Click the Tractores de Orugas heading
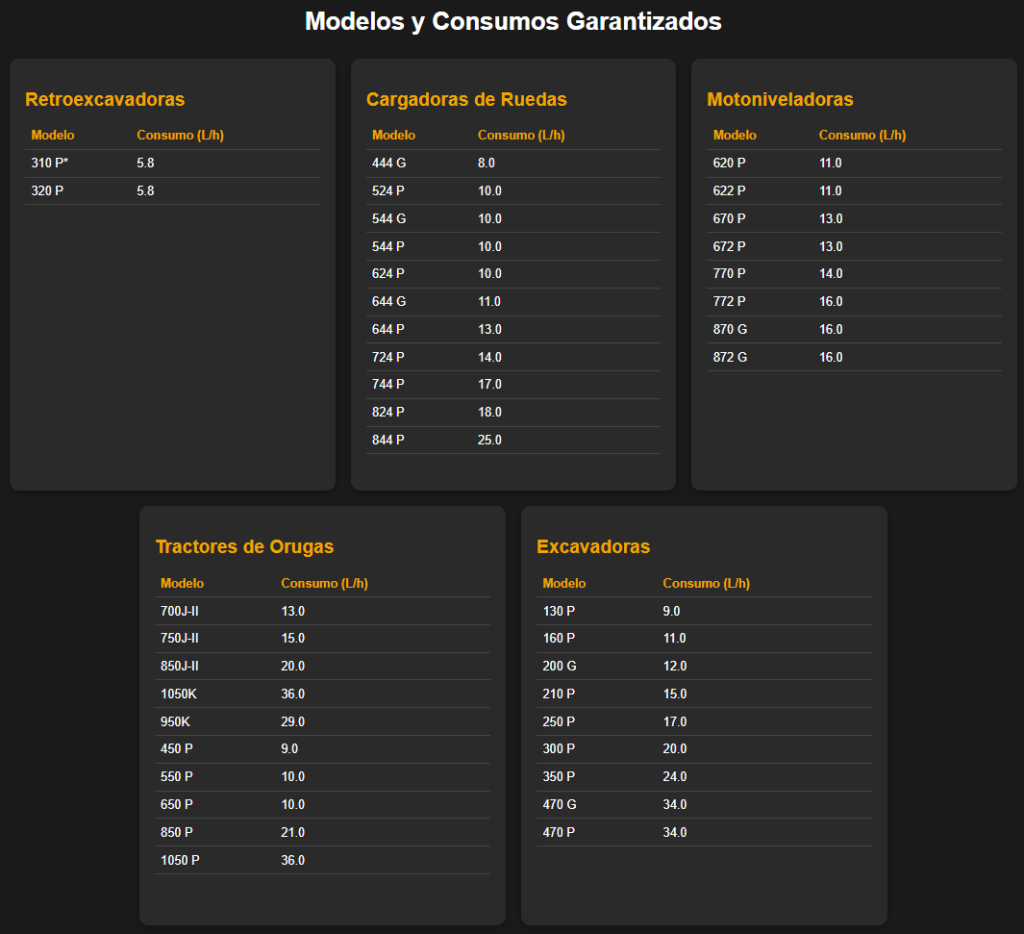Screen dimensions: 1024x934 tap(244, 547)
